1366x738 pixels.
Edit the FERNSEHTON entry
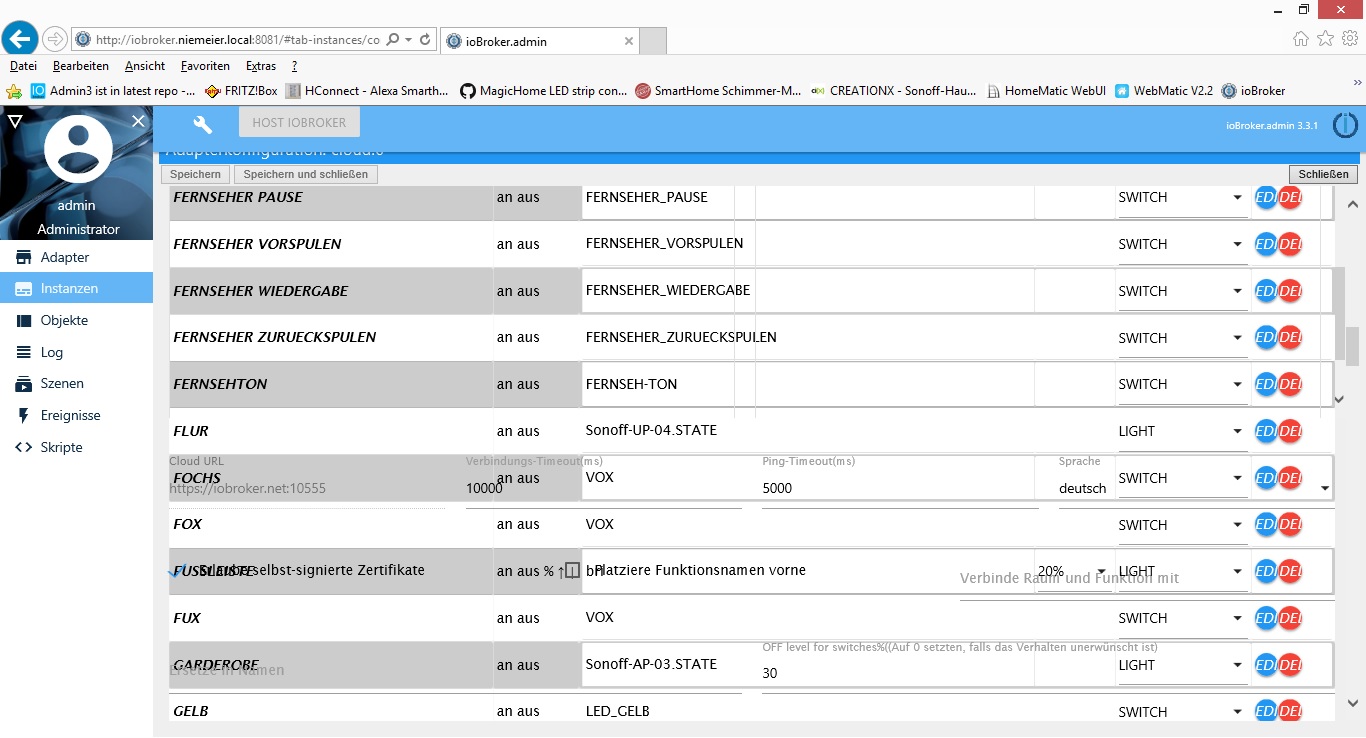tap(1266, 385)
